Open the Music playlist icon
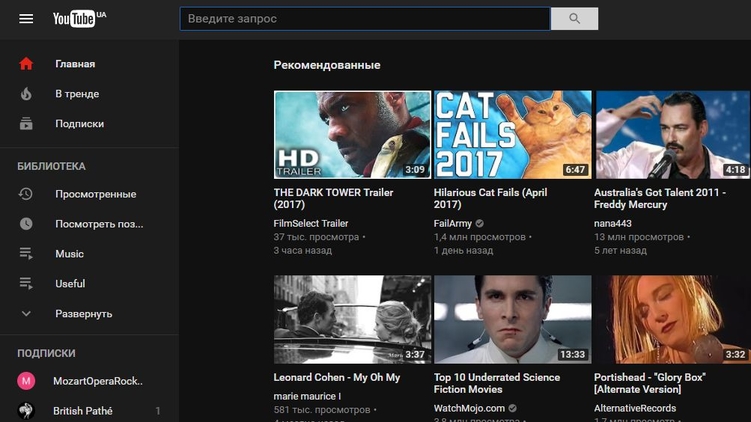Viewport: 751px width, 422px height. pyautogui.click(x=26, y=254)
